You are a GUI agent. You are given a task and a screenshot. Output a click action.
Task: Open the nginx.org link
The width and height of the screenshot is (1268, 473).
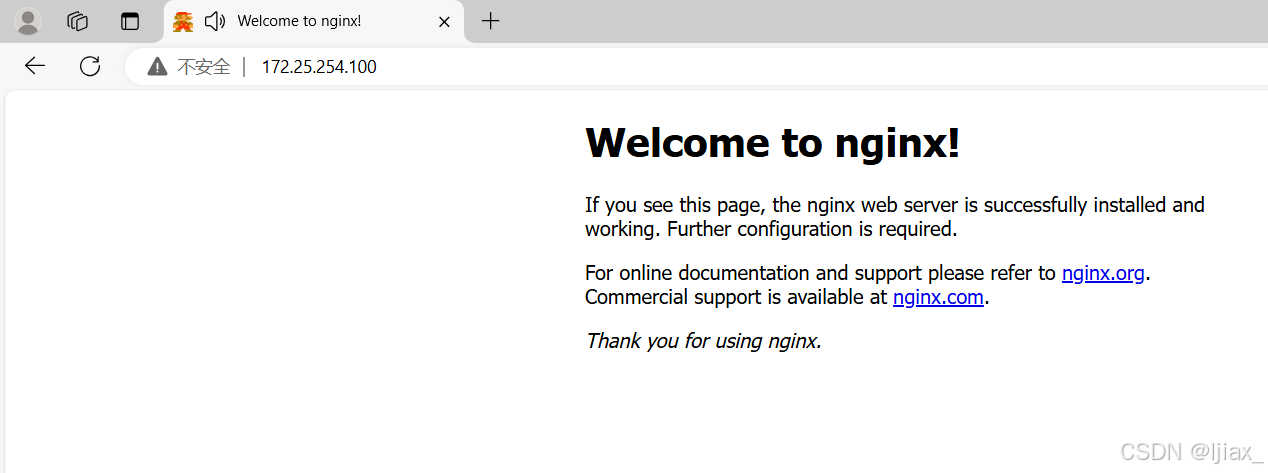pos(1103,273)
